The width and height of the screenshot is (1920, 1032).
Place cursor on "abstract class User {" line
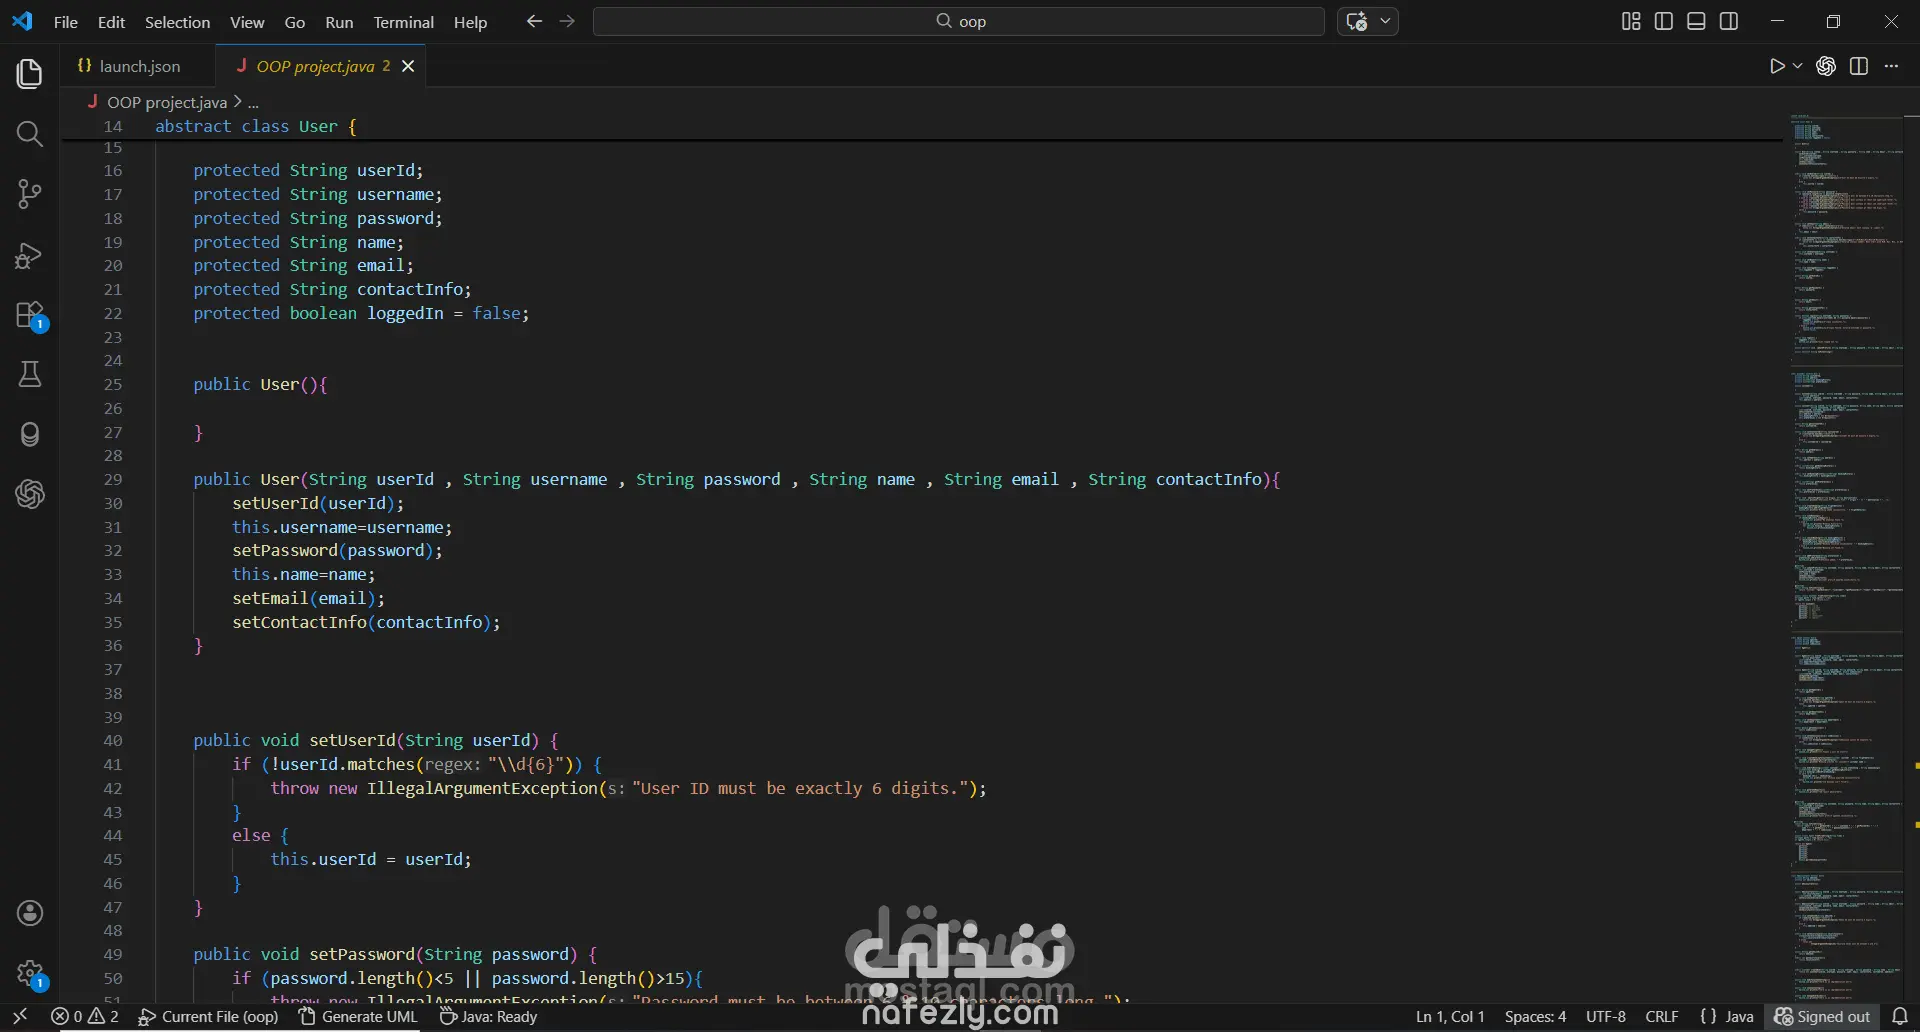coord(255,127)
